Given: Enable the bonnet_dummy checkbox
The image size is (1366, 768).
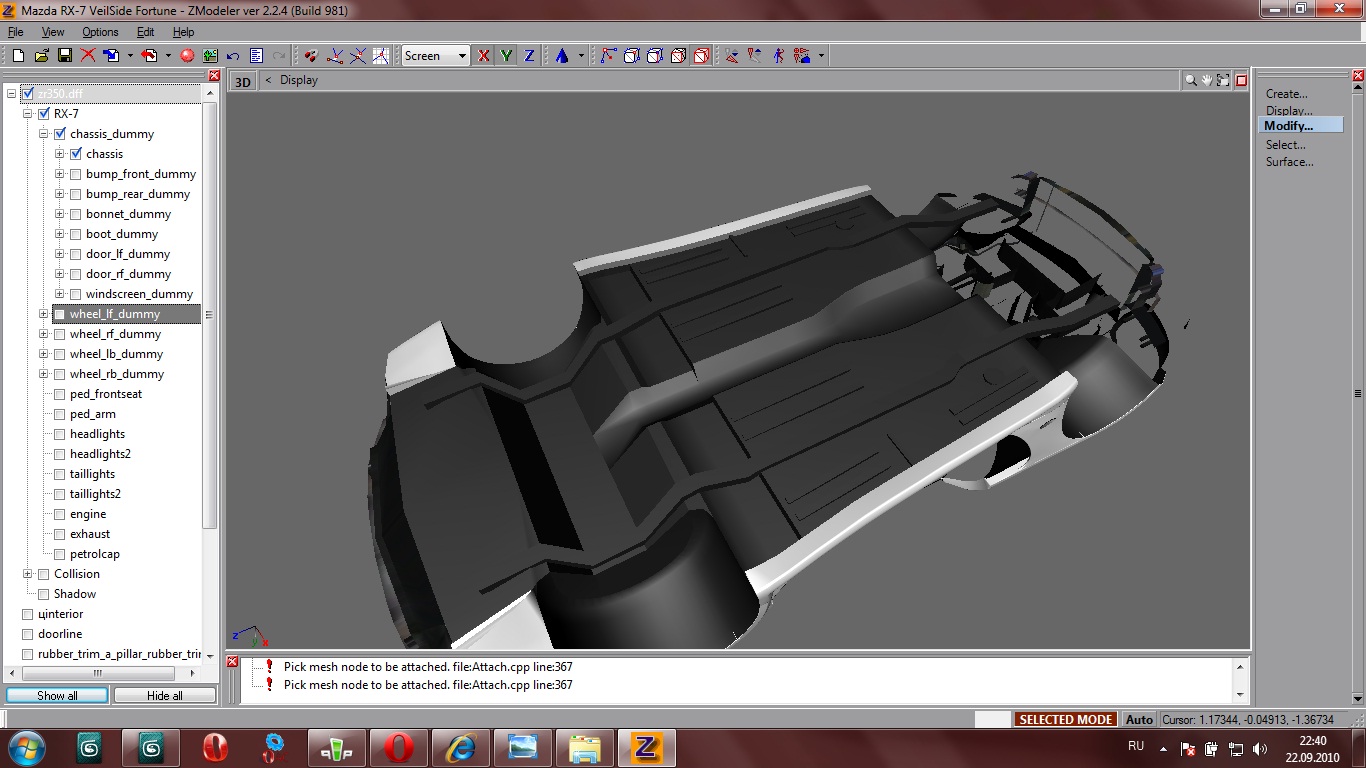Looking at the screenshot, I should tap(76, 214).
